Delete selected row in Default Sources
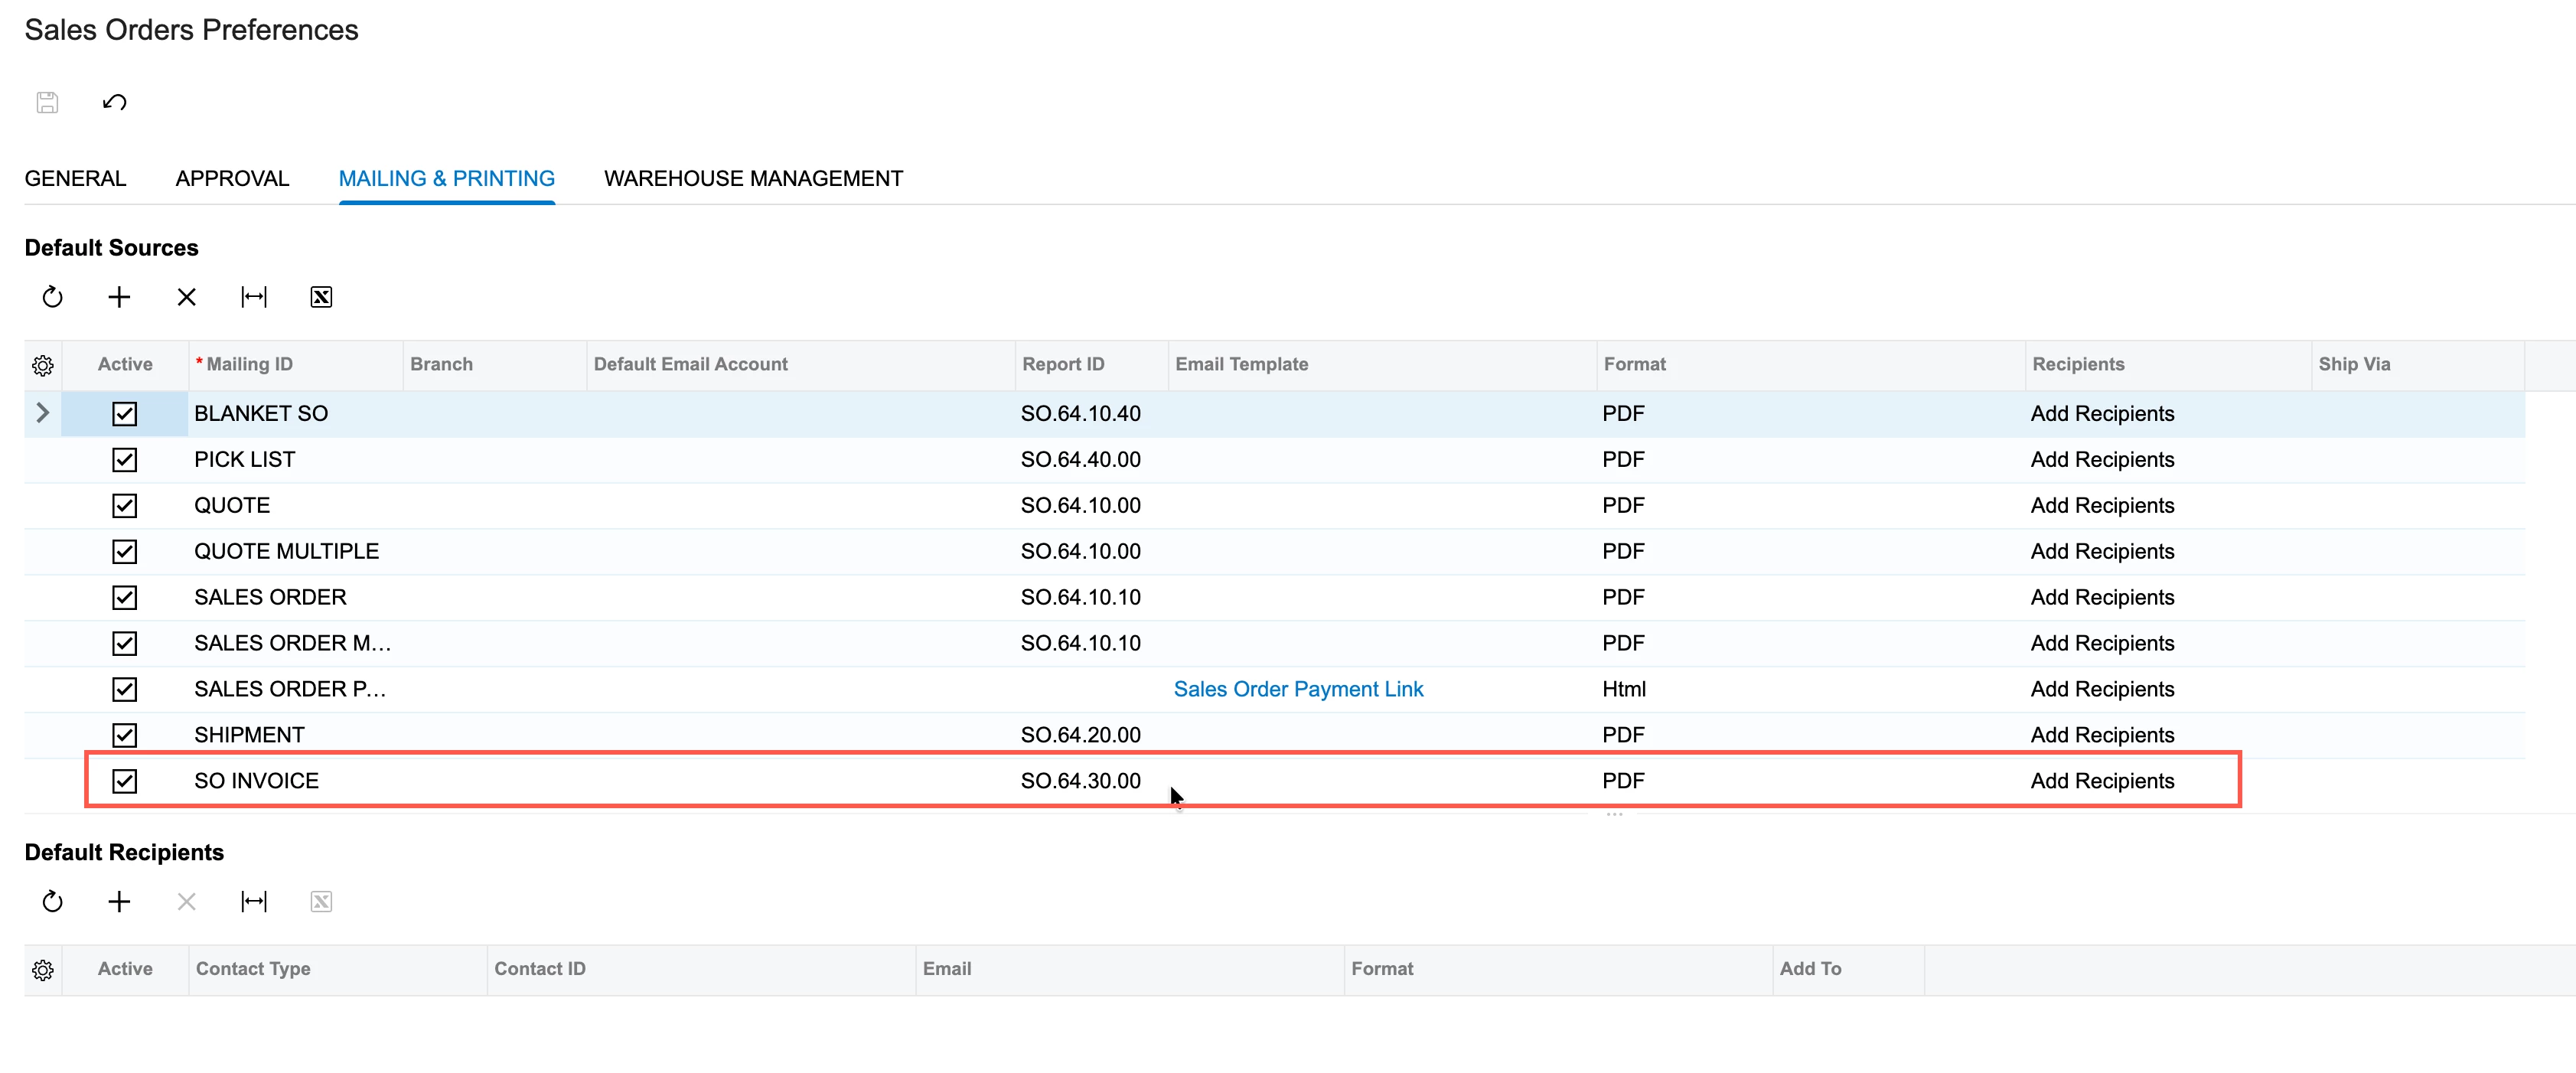 pyautogui.click(x=186, y=297)
